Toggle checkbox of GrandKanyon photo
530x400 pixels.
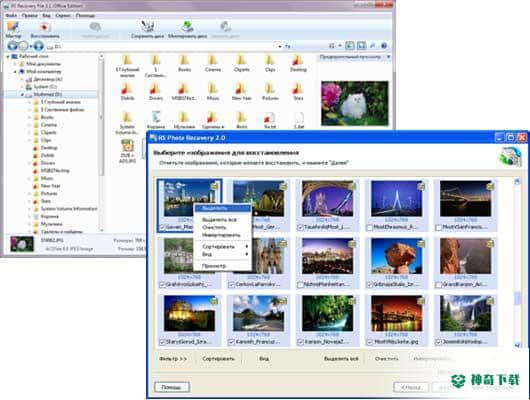[439, 285]
